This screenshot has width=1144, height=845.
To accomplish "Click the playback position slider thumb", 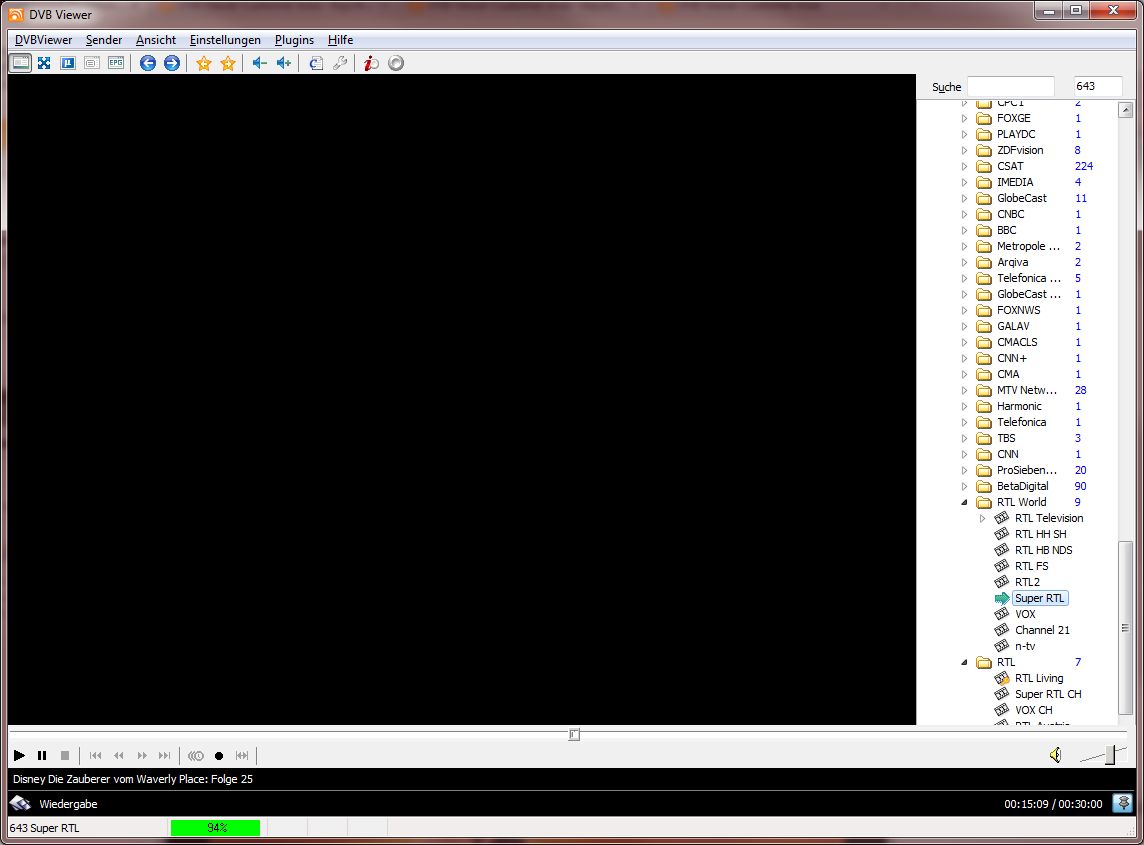I will 574,734.
